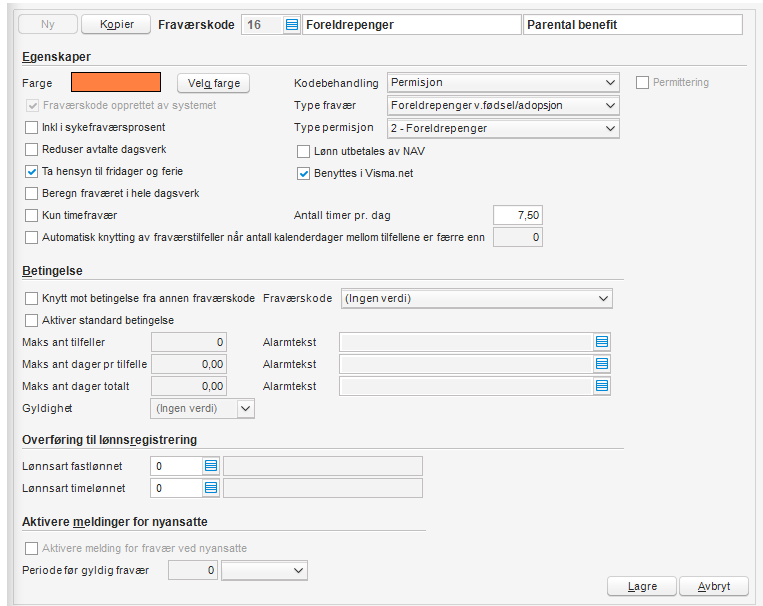Open the Kodebehandling dropdown
763x606 pixels.
(x=610, y=82)
